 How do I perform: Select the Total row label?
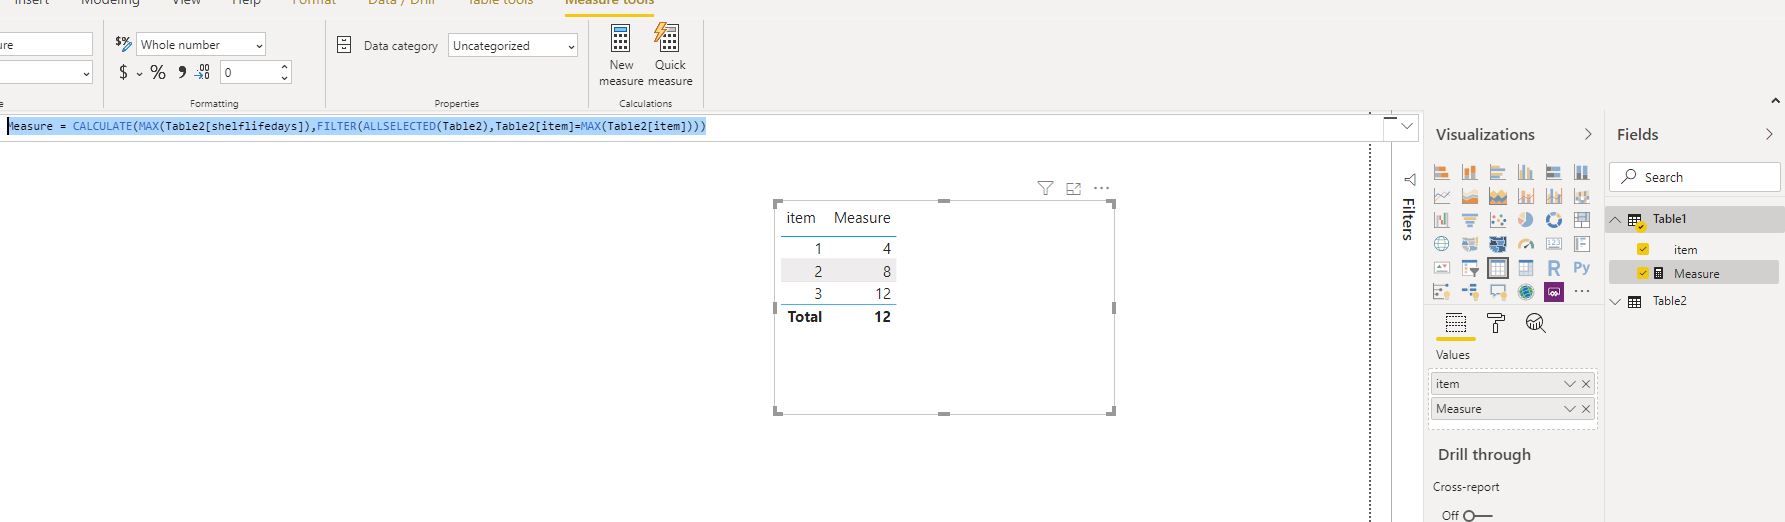click(x=804, y=317)
